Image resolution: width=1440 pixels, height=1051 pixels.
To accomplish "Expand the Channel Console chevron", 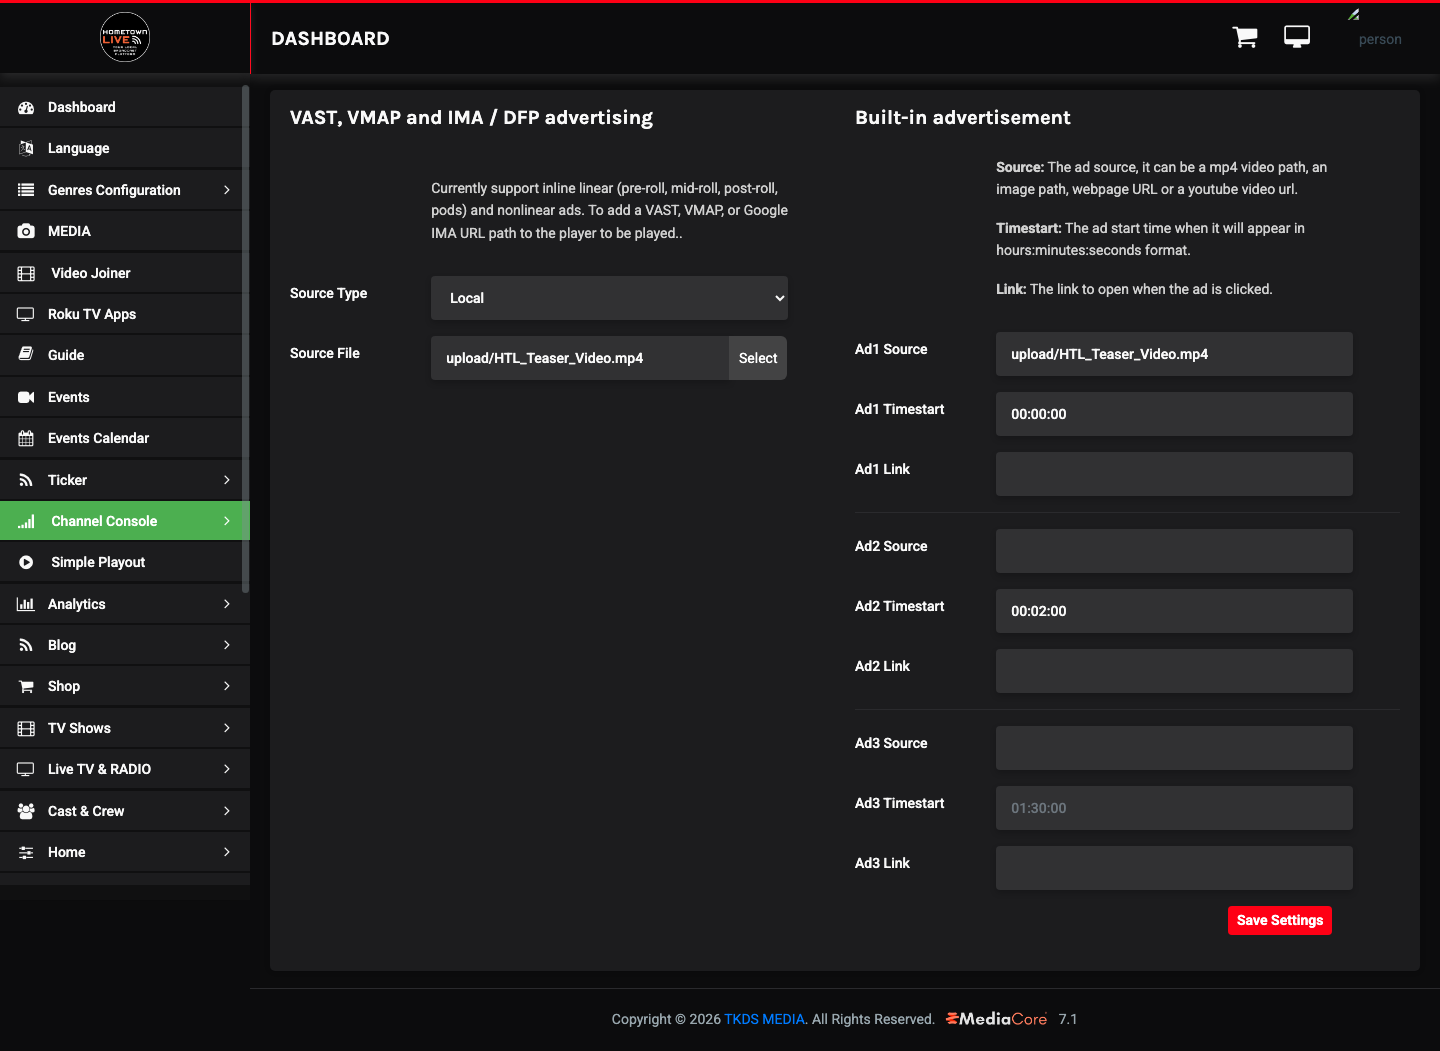I will coord(227,521).
